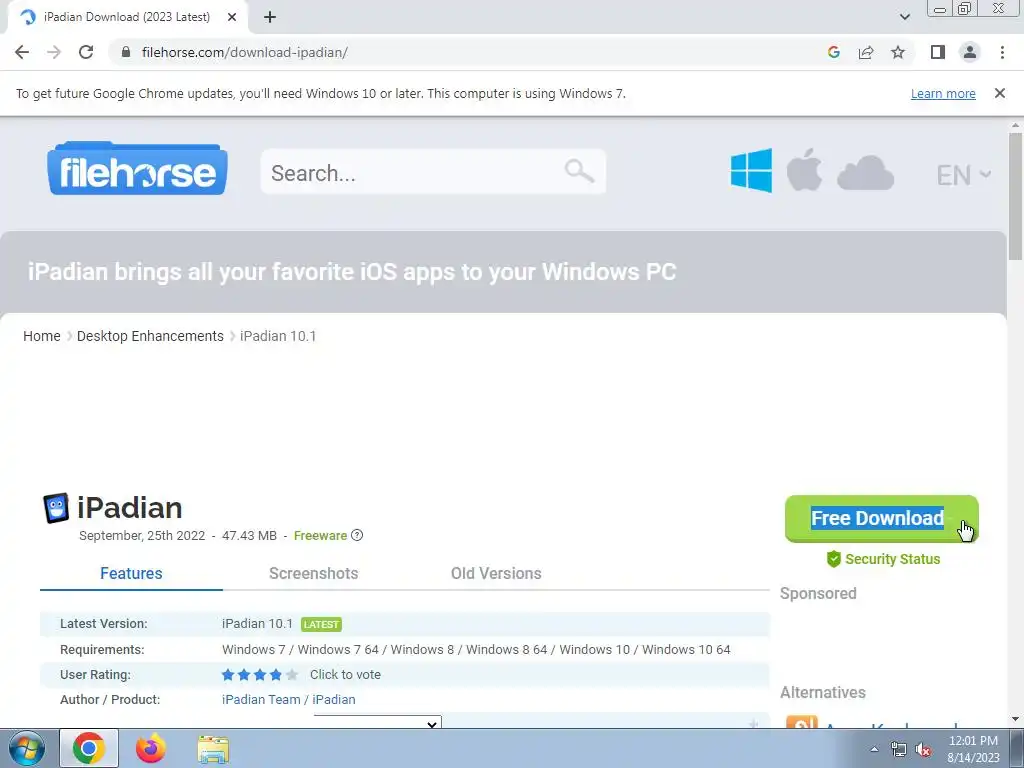Rate four stars
This screenshot has width=1024, height=768.
point(276,675)
